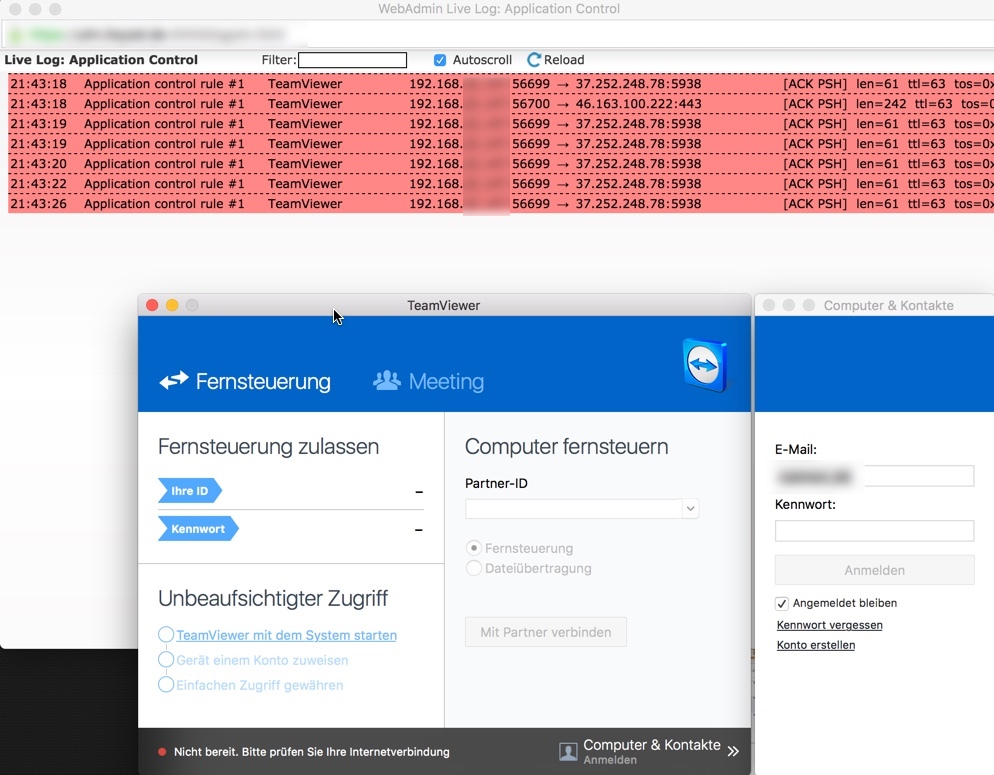Click the Filter input field
The image size is (994, 775).
pyautogui.click(x=352, y=60)
